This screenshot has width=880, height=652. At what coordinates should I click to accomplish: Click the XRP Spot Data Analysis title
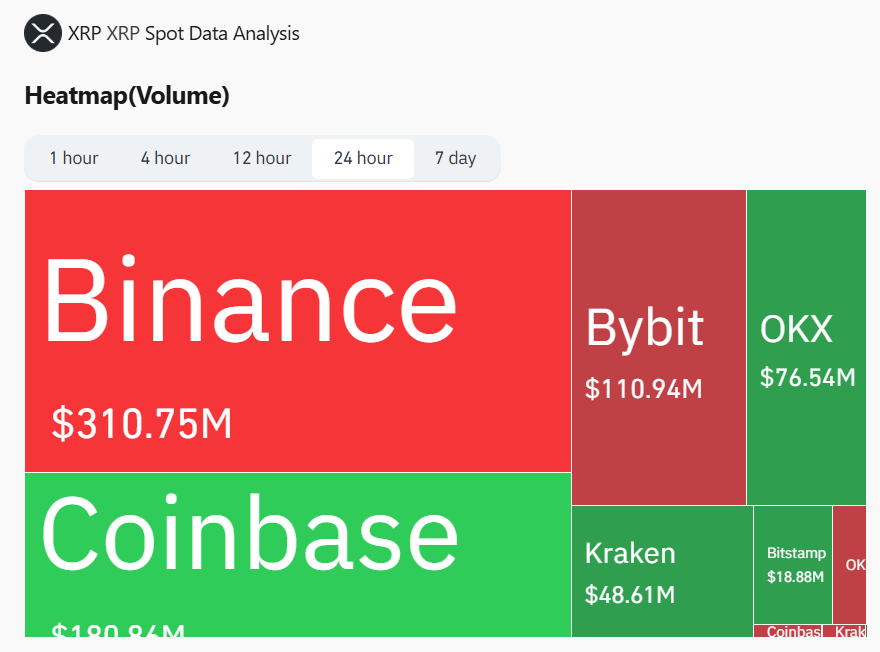coord(184,34)
